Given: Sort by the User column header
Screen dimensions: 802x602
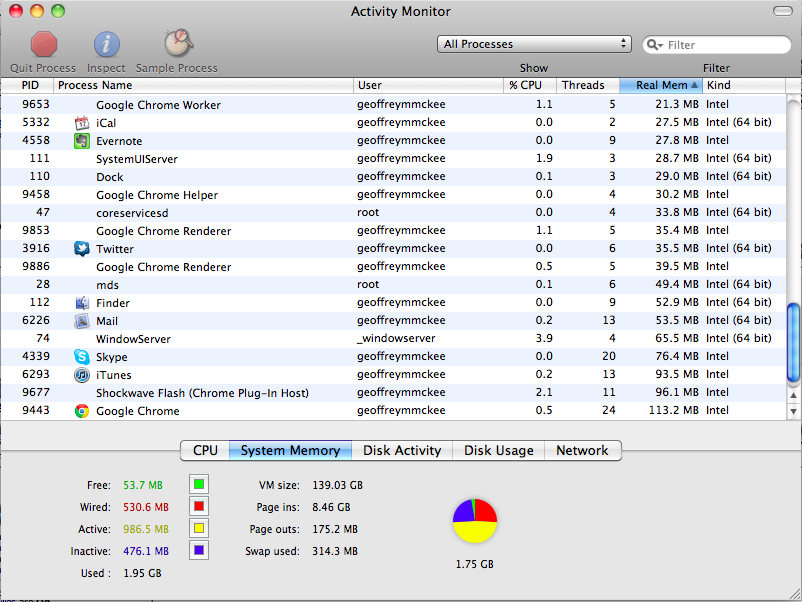Looking at the screenshot, I should point(428,85).
